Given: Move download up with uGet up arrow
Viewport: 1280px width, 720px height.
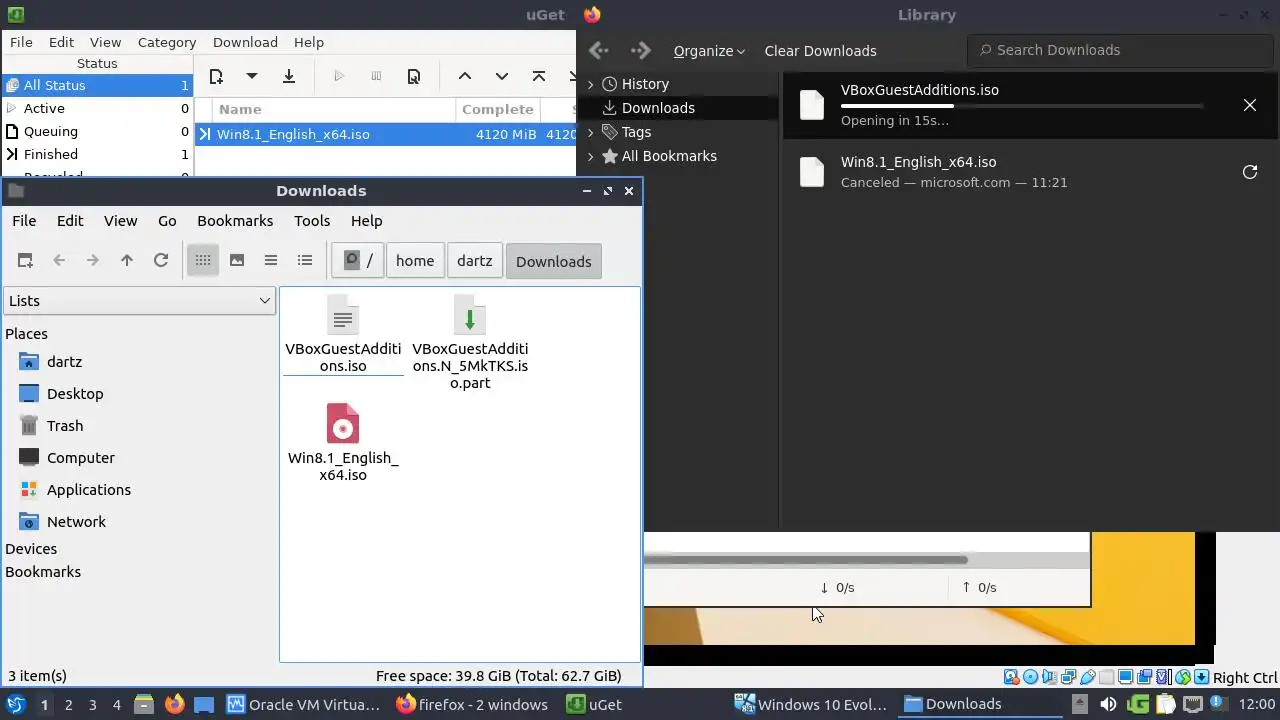Looking at the screenshot, I should 464,76.
